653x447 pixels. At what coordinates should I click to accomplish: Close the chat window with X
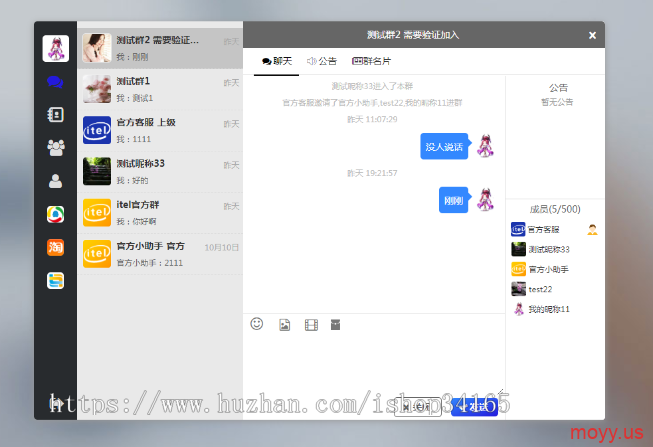(592, 35)
